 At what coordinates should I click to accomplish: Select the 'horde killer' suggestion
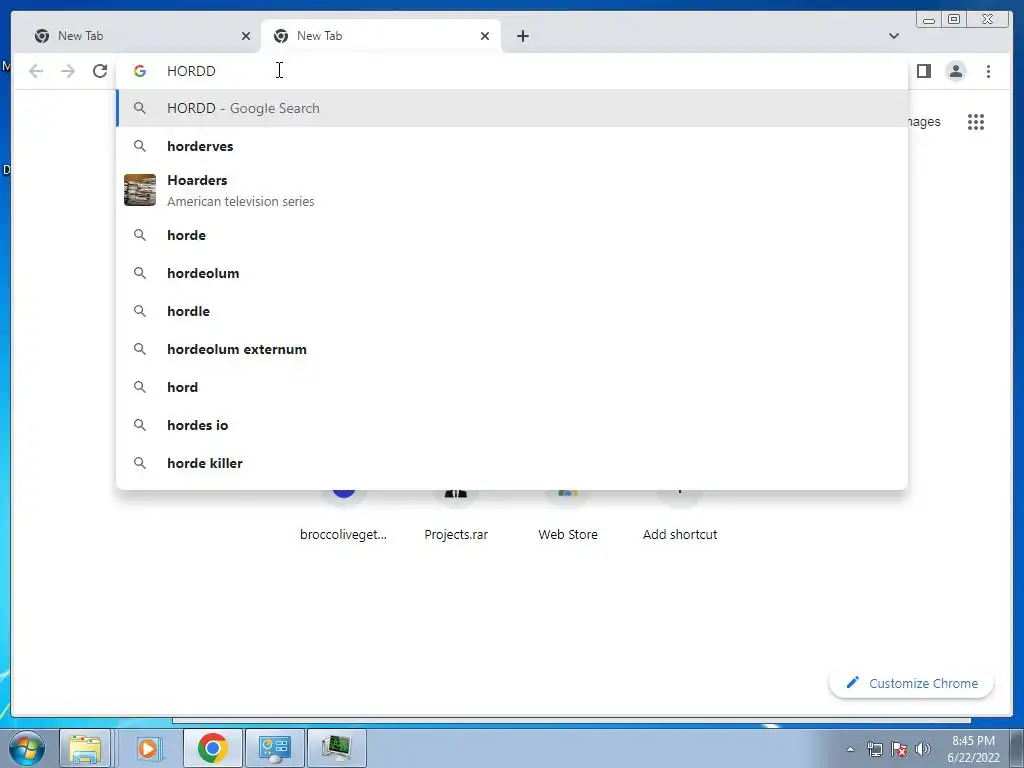click(x=512, y=462)
